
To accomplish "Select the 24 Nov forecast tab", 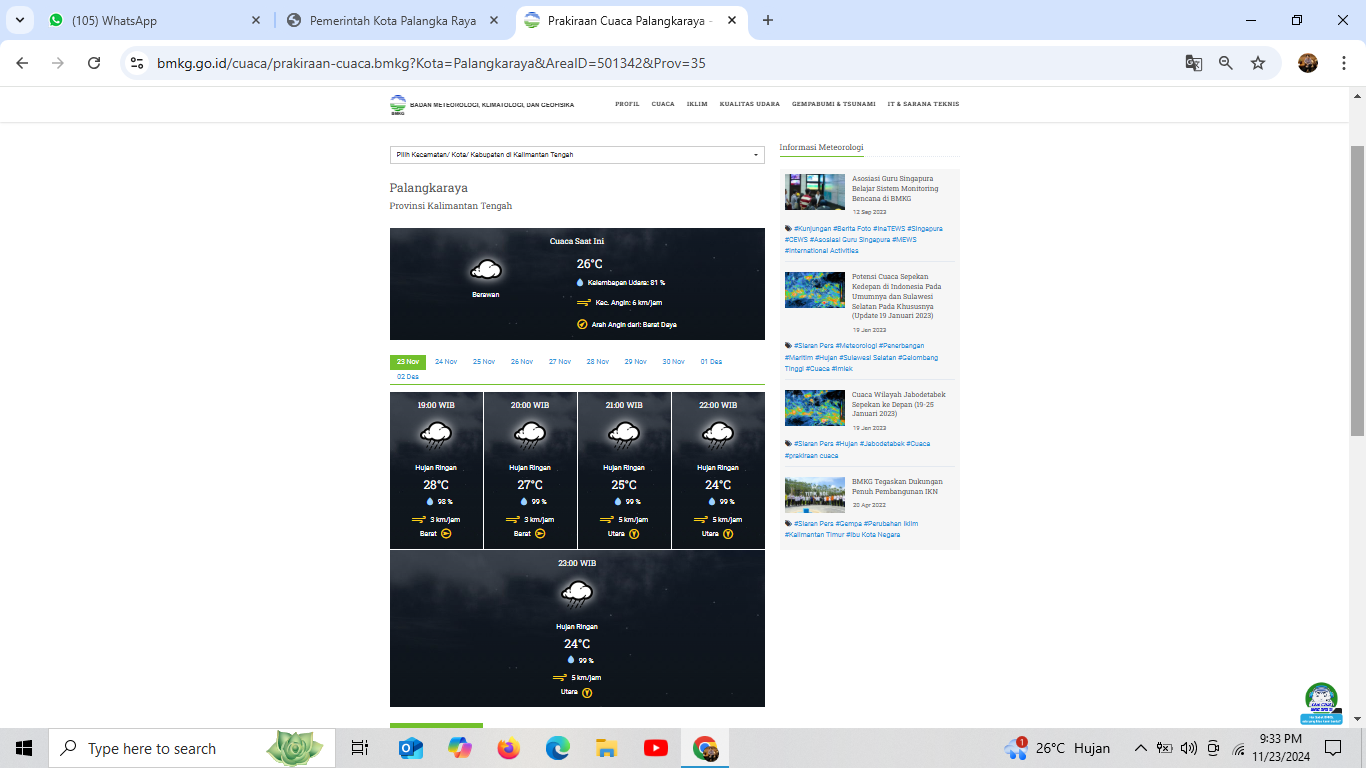I will point(446,362).
